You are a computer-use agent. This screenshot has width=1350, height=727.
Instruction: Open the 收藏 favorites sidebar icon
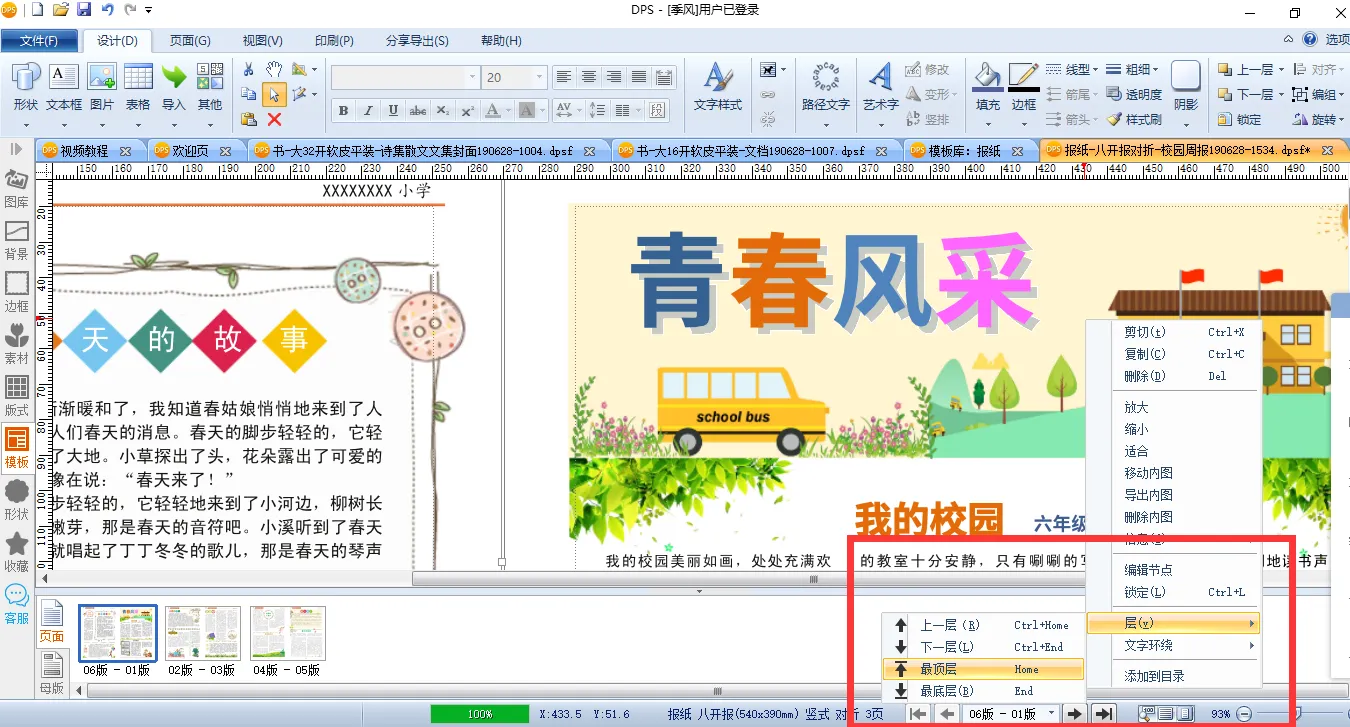point(17,551)
